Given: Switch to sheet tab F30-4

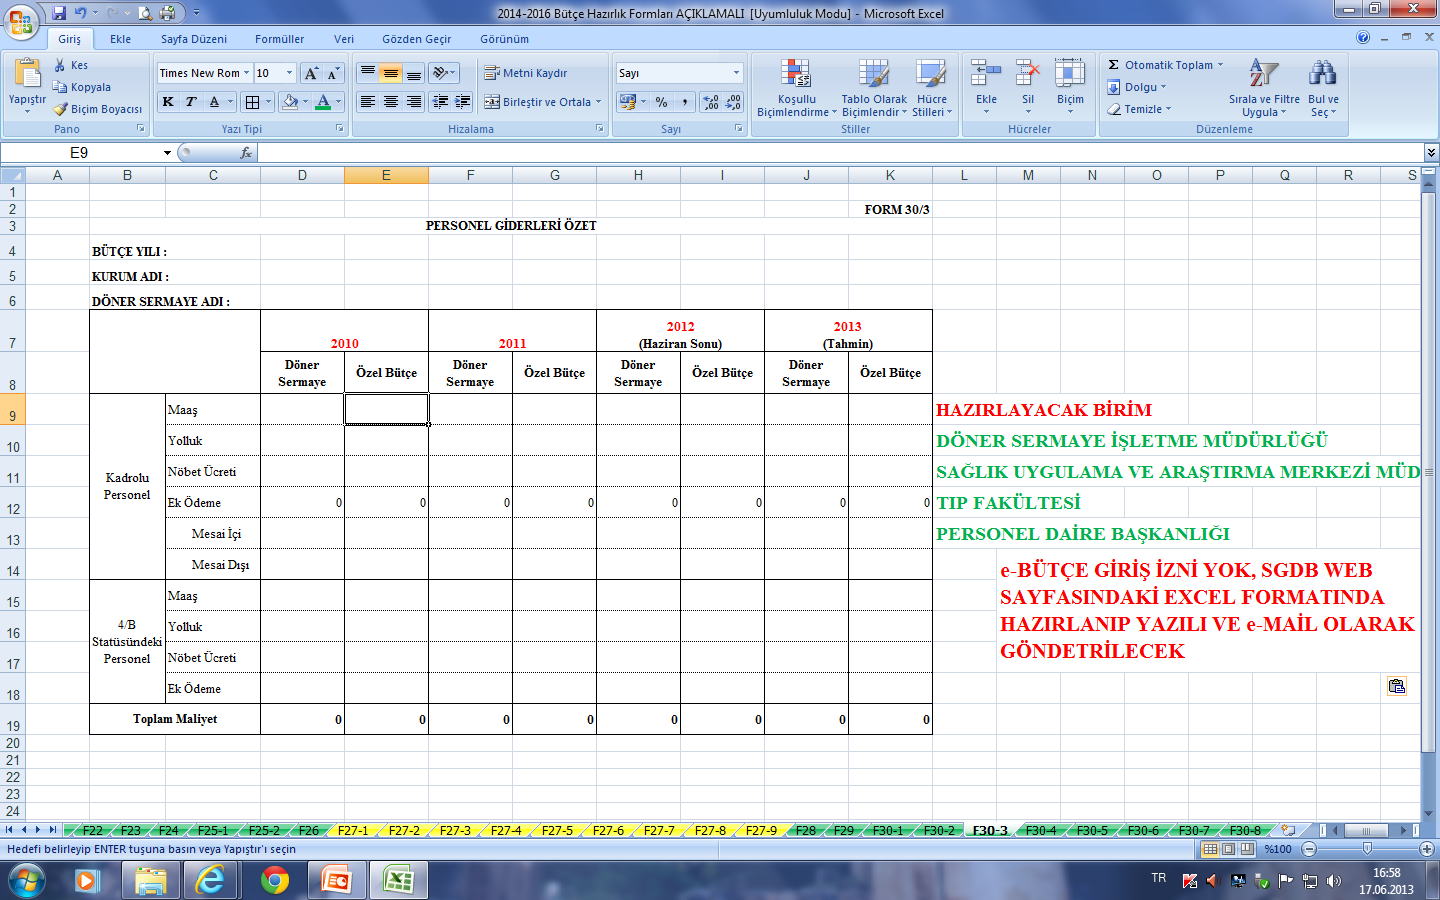Looking at the screenshot, I should [1040, 830].
